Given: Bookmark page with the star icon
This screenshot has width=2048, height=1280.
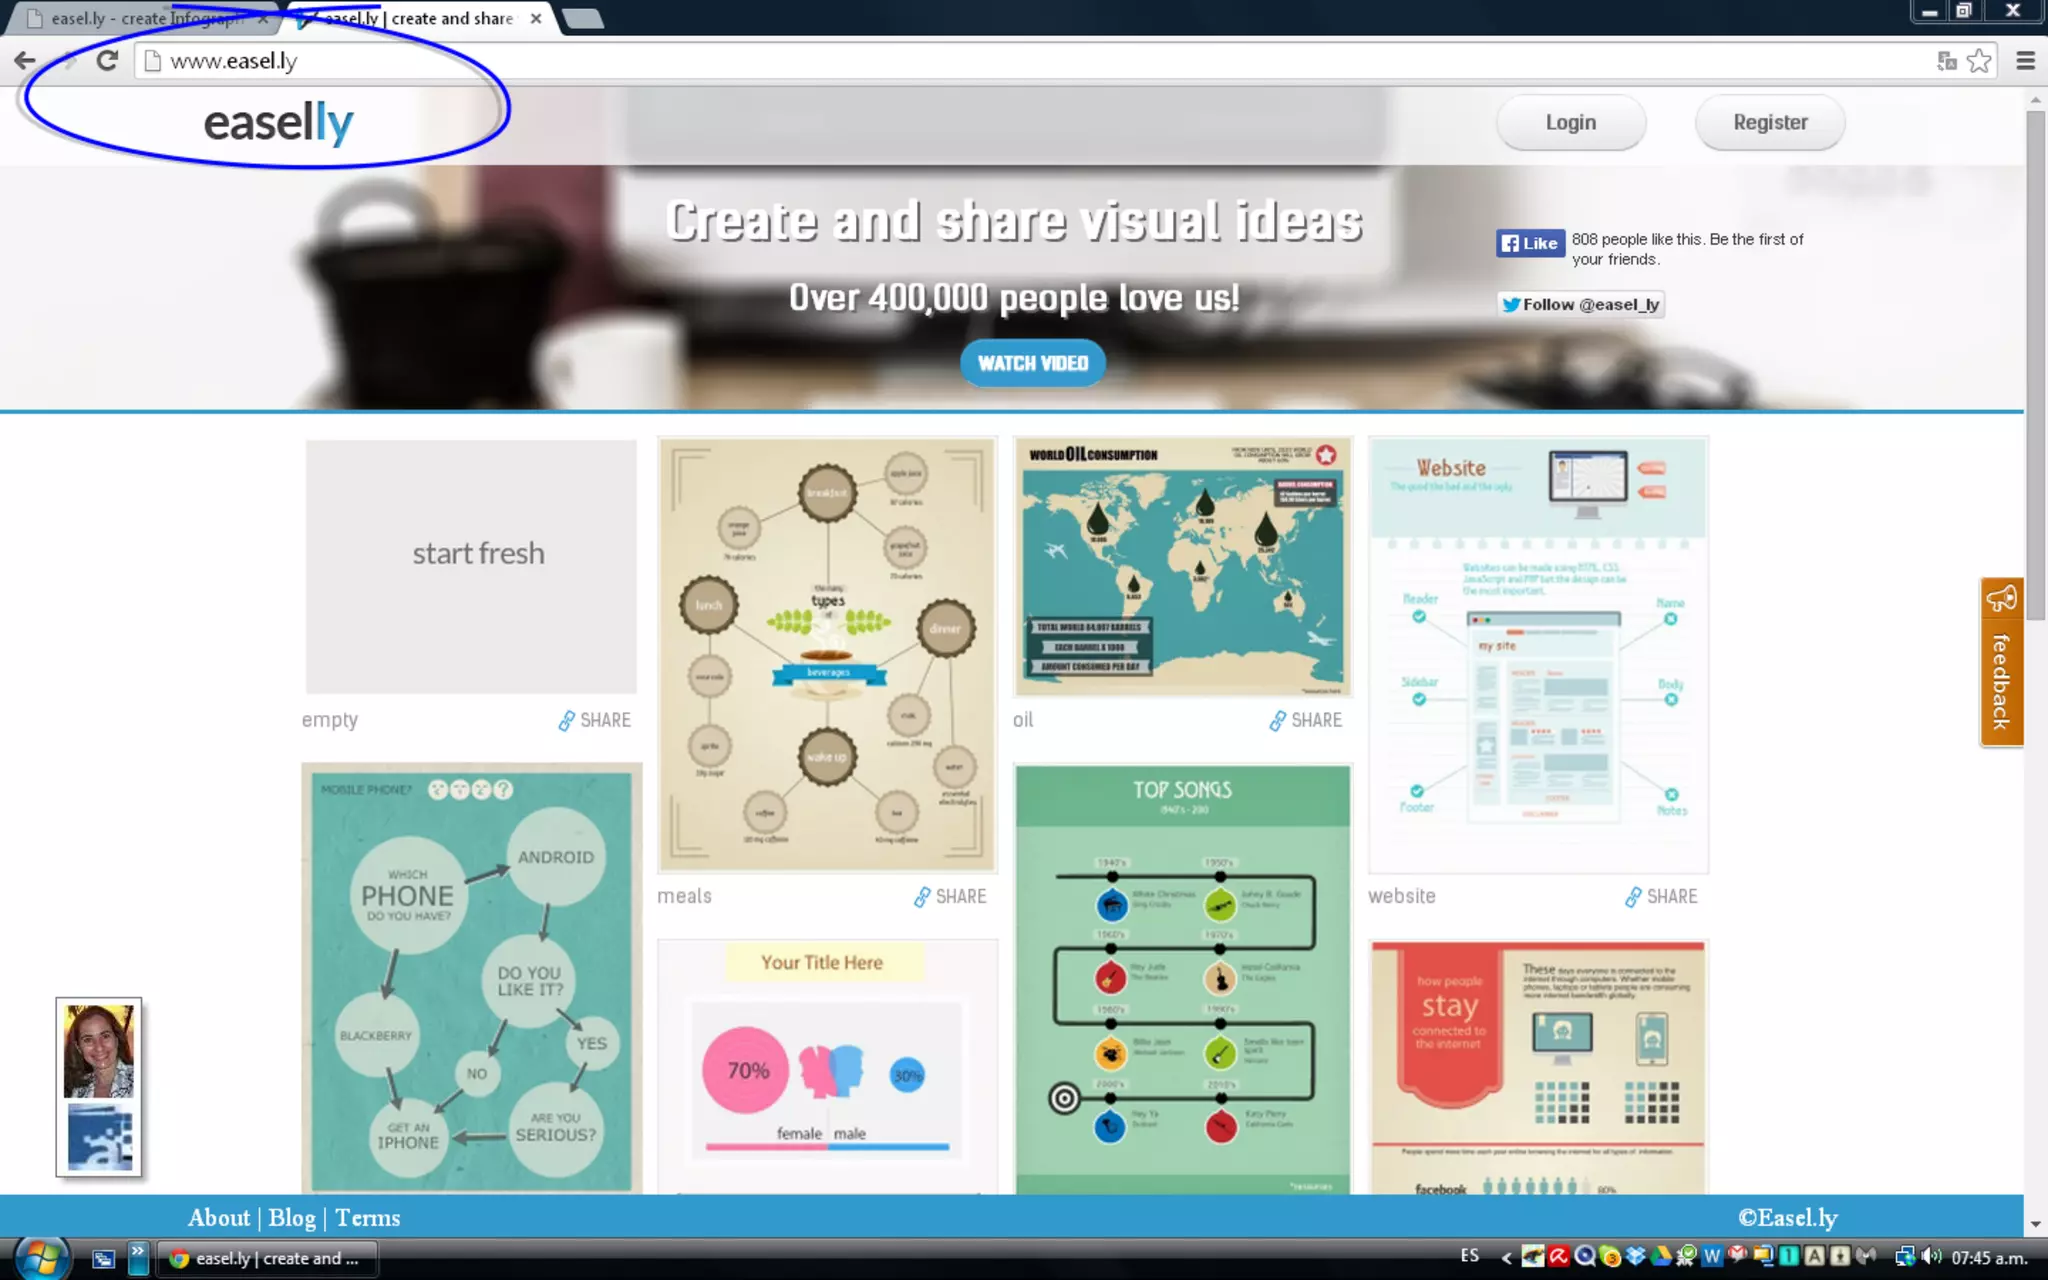Looking at the screenshot, I should [1979, 61].
